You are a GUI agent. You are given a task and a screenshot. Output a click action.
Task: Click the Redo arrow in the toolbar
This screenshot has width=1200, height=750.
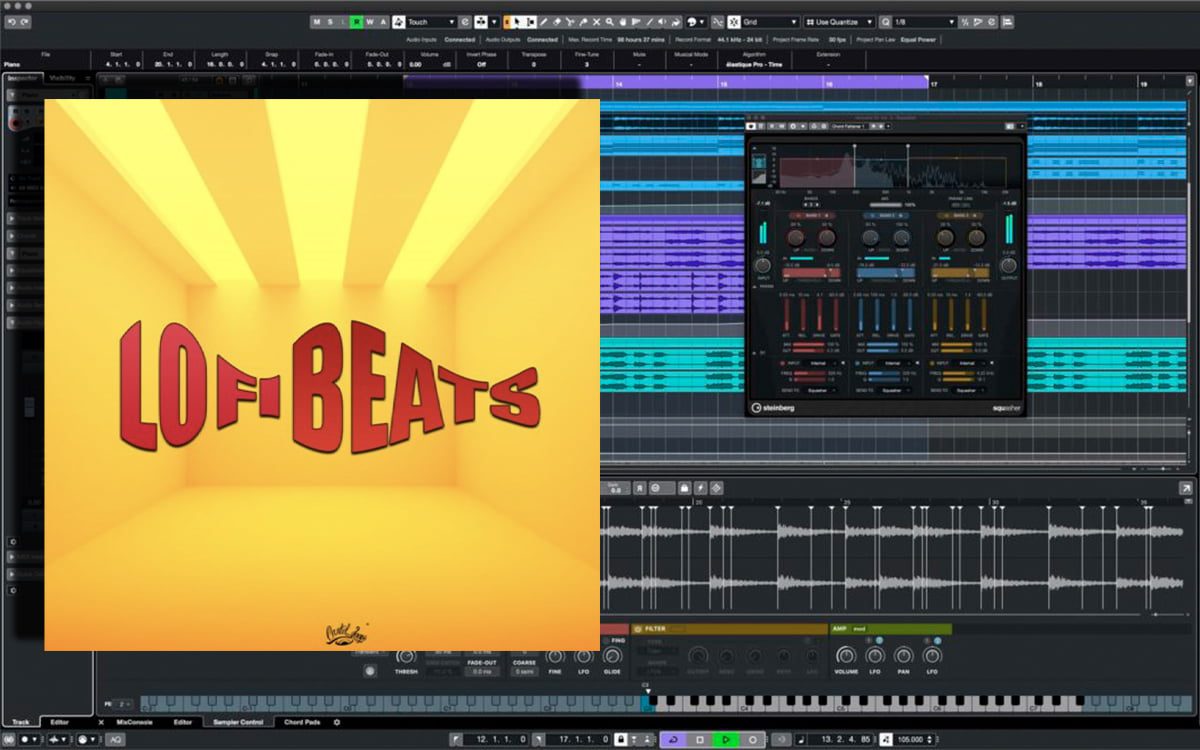(25, 22)
